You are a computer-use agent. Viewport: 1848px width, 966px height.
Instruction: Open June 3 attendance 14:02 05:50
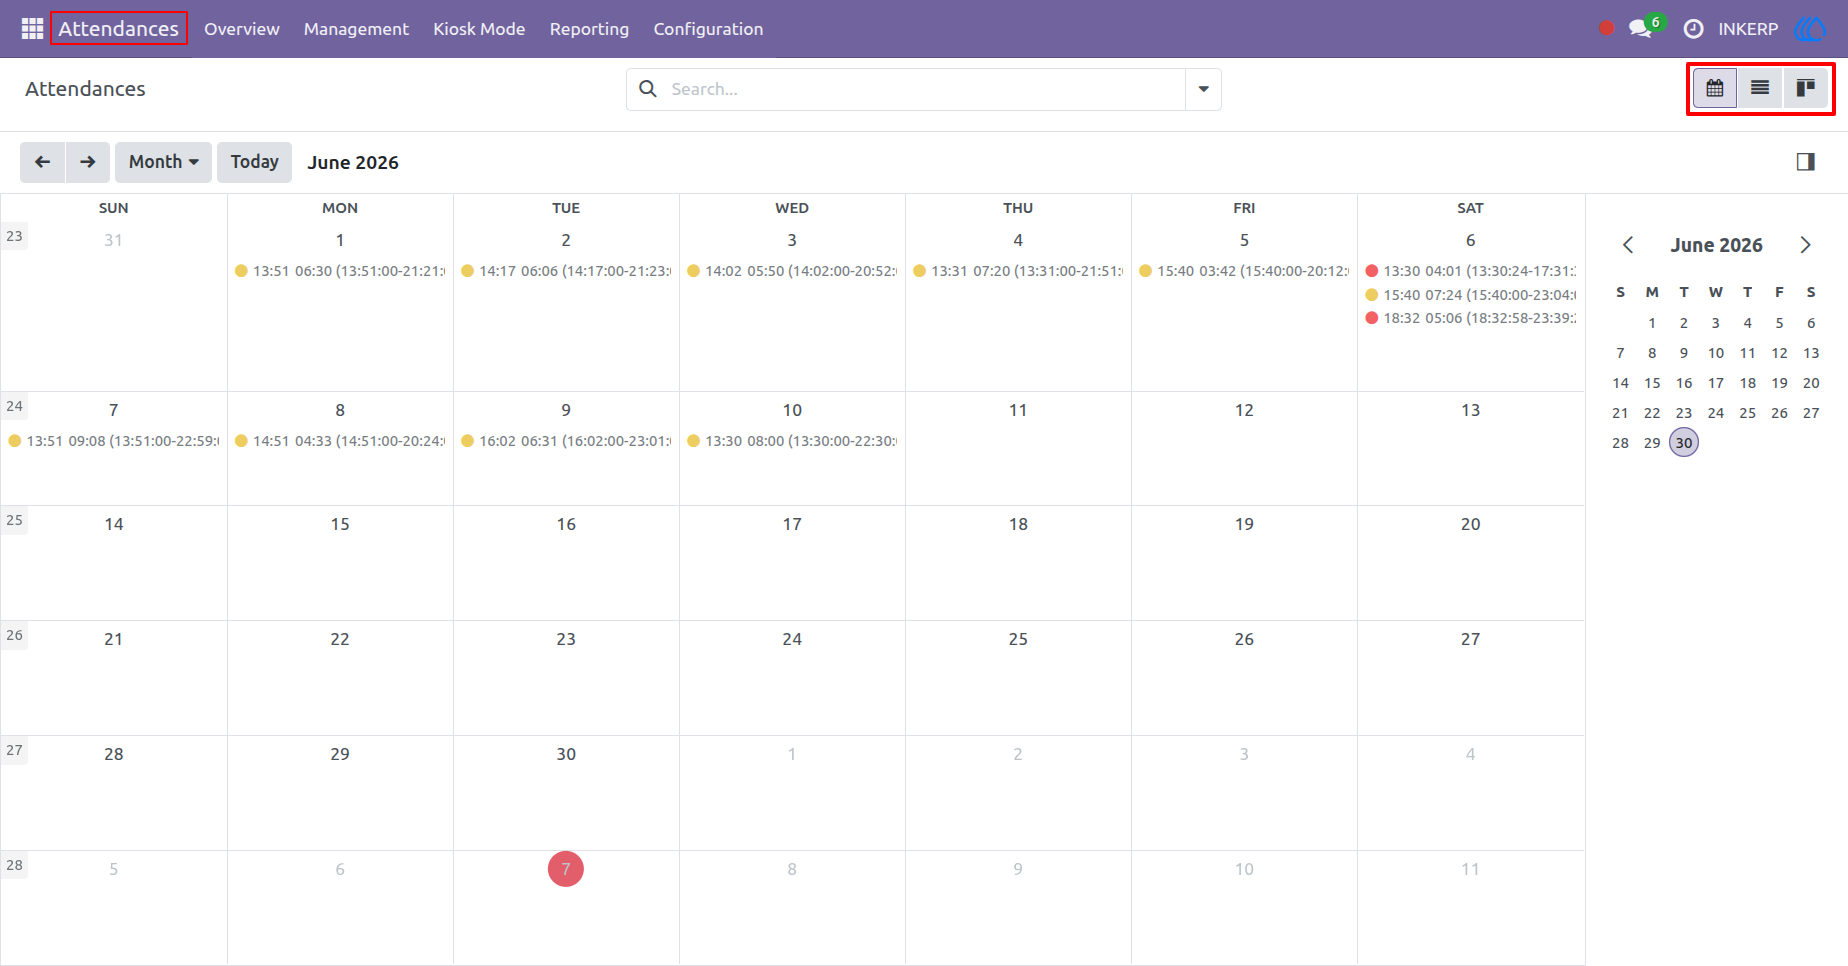(x=792, y=271)
